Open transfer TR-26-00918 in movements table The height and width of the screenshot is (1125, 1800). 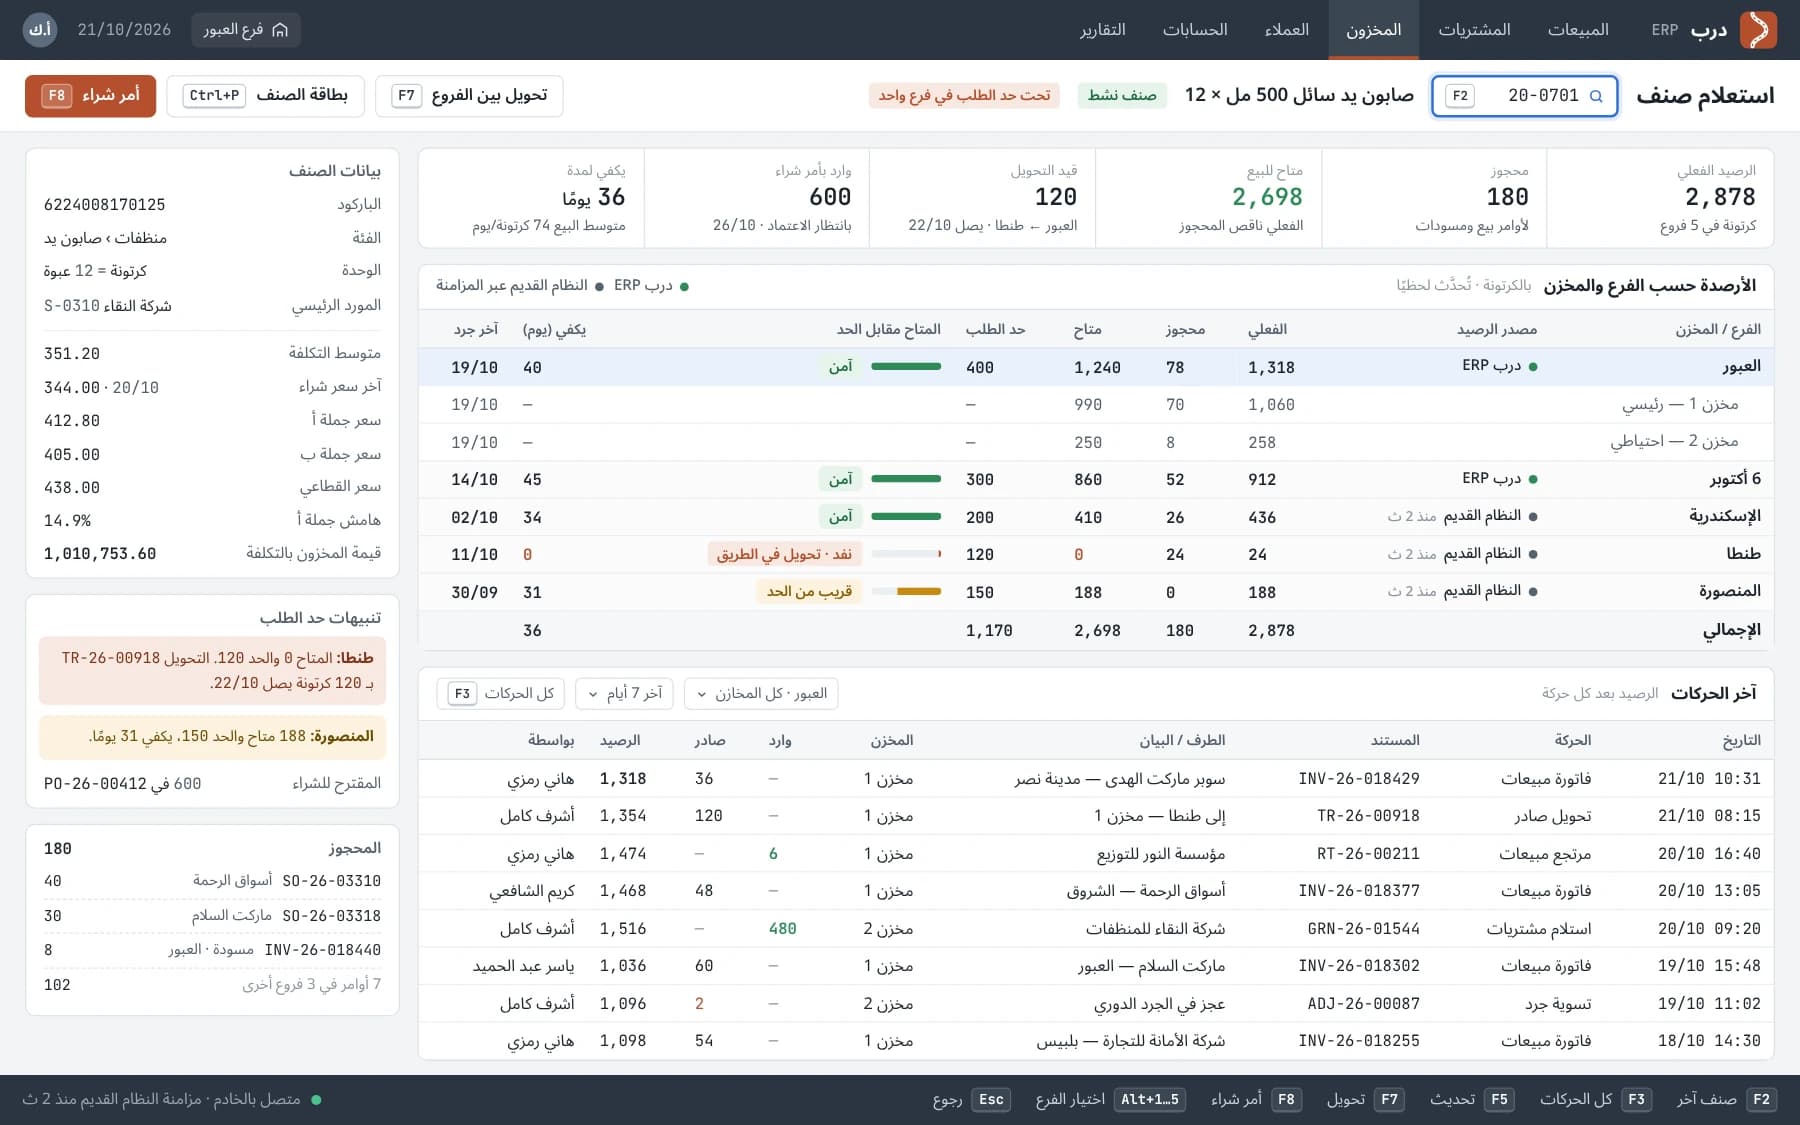[x=1368, y=816]
